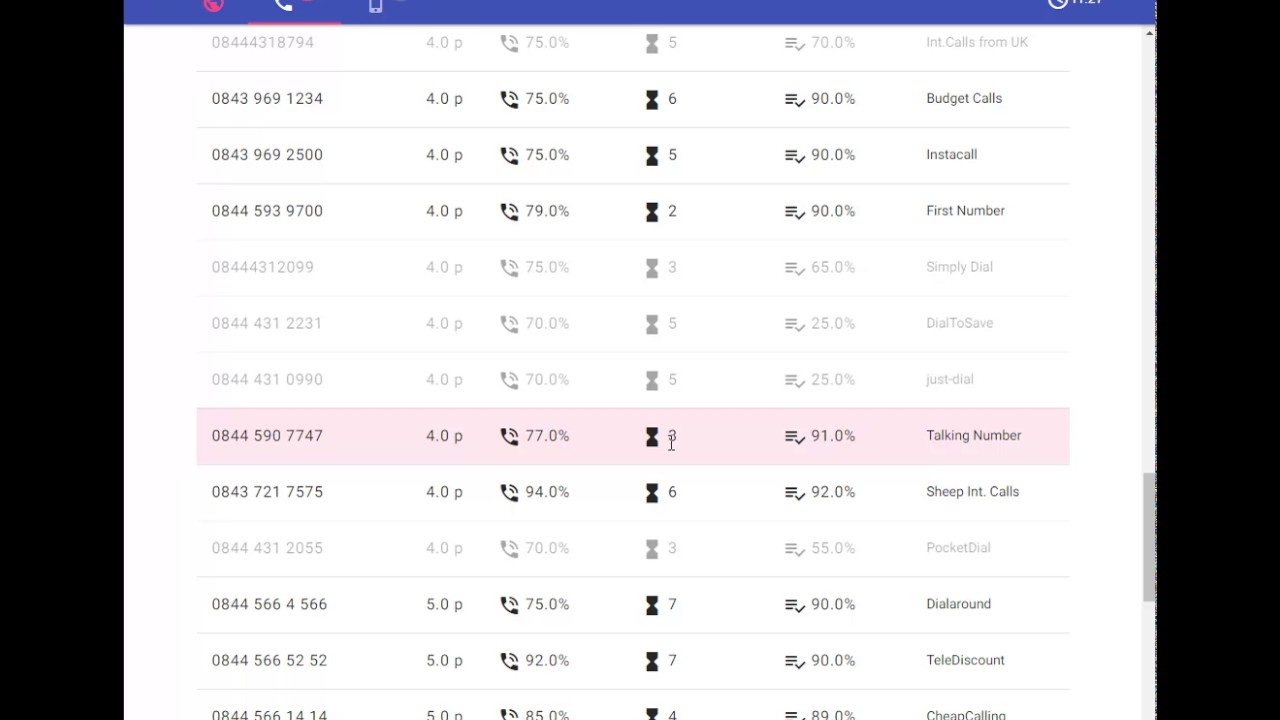Click scrollbar up arrow

pyautogui.click(x=1149, y=33)
